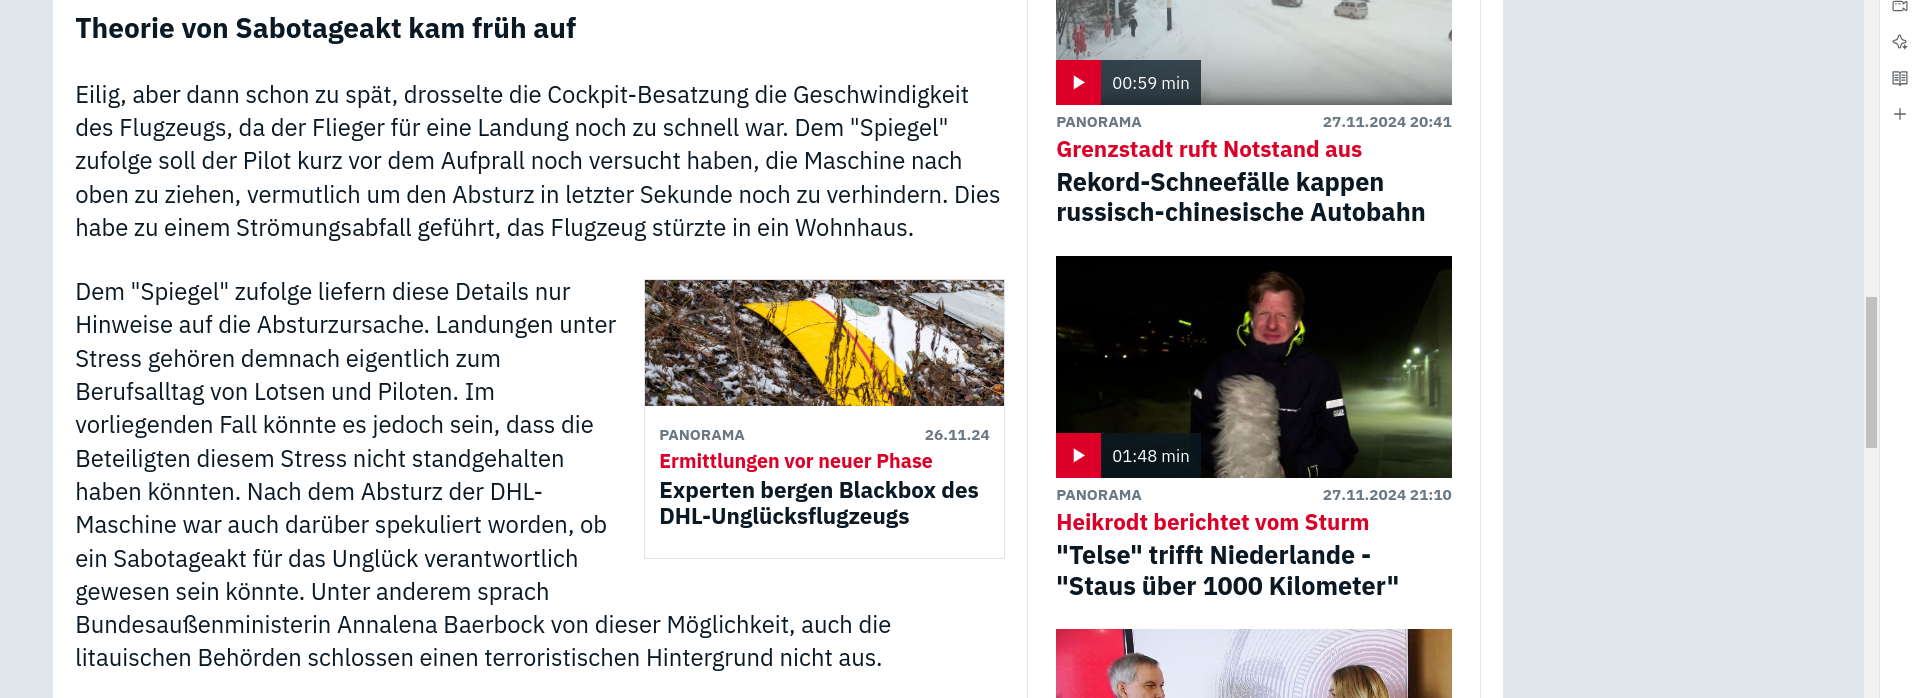Open the reading book sidebar icon
Screen dimensions: 1919x698
tap(1900, 78)
